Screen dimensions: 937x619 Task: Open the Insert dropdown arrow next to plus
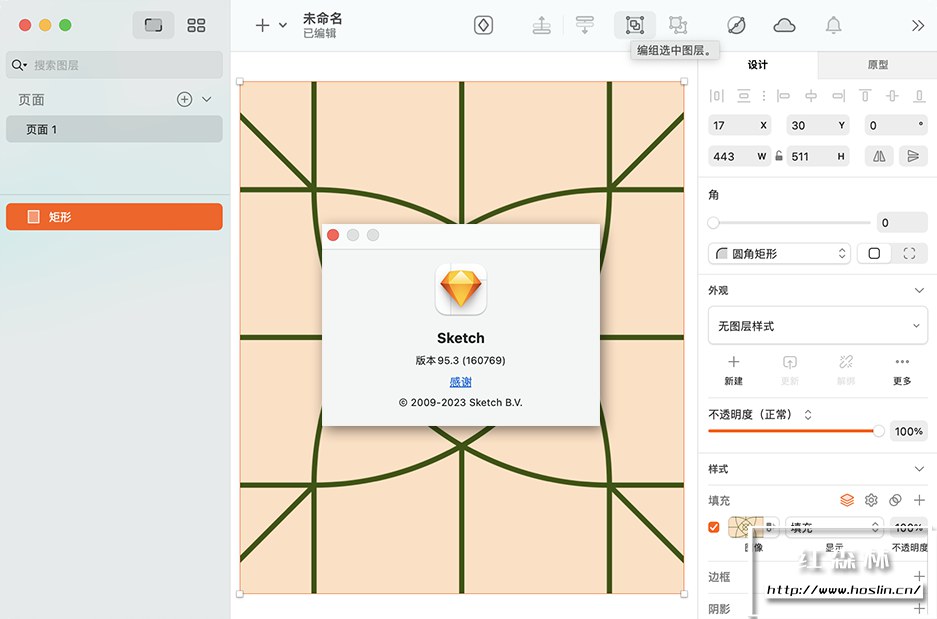point(283,25)
